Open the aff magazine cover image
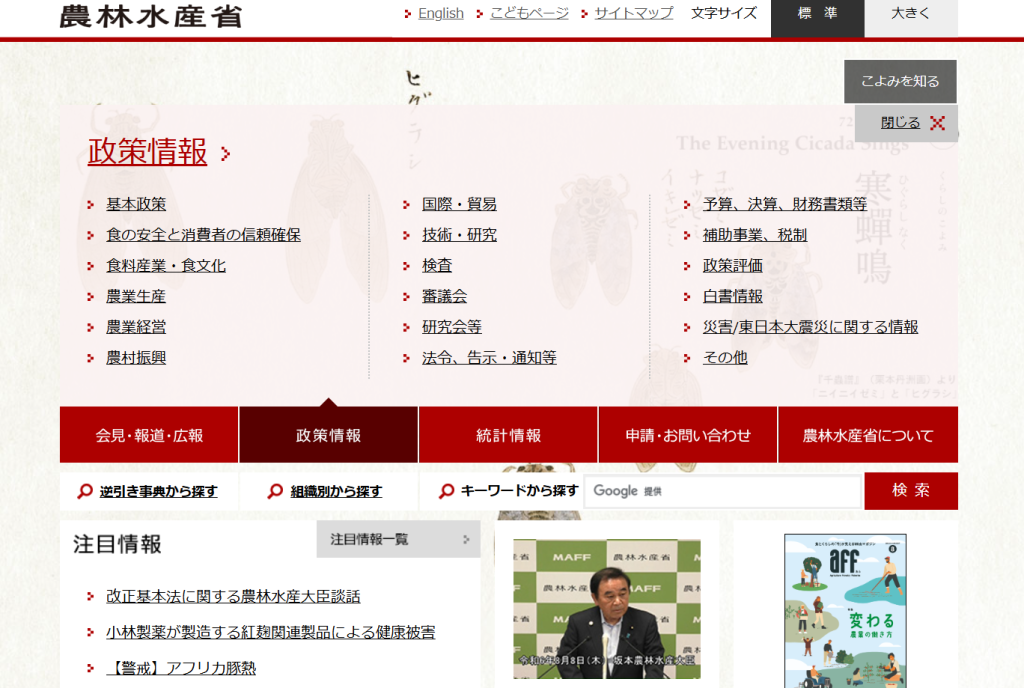1024x688 pixels. (844, 610)
